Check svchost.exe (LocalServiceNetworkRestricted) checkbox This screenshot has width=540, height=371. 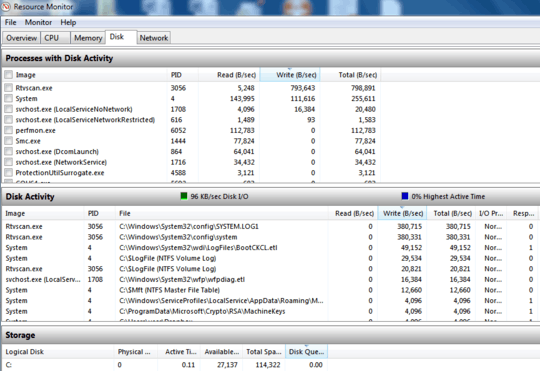(x=9, y=120)
